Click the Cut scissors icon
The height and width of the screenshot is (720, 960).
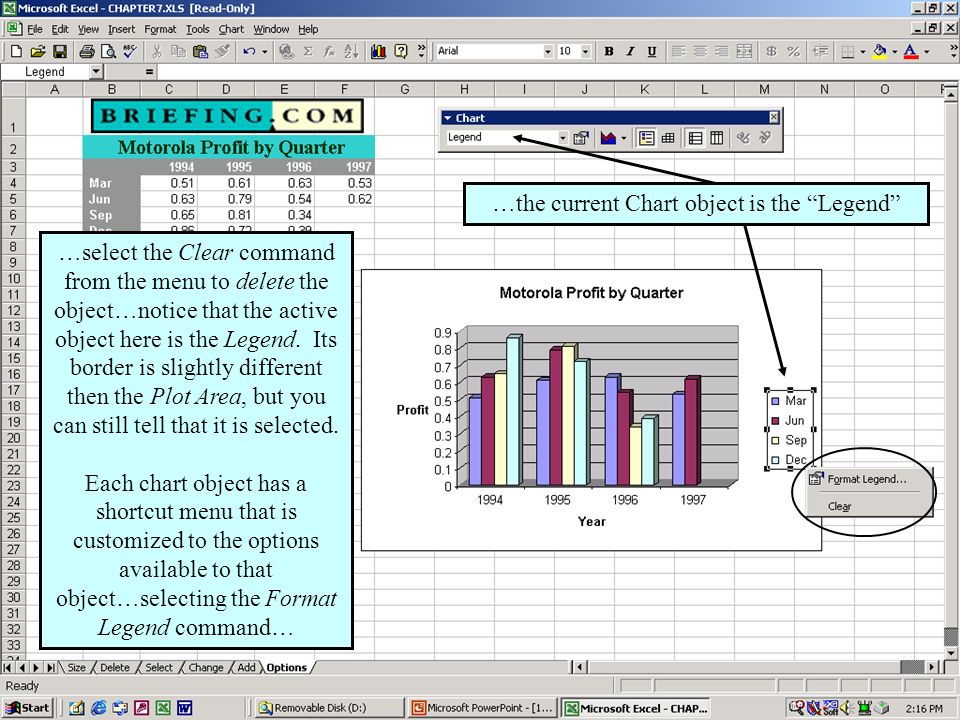click(157, 51)
